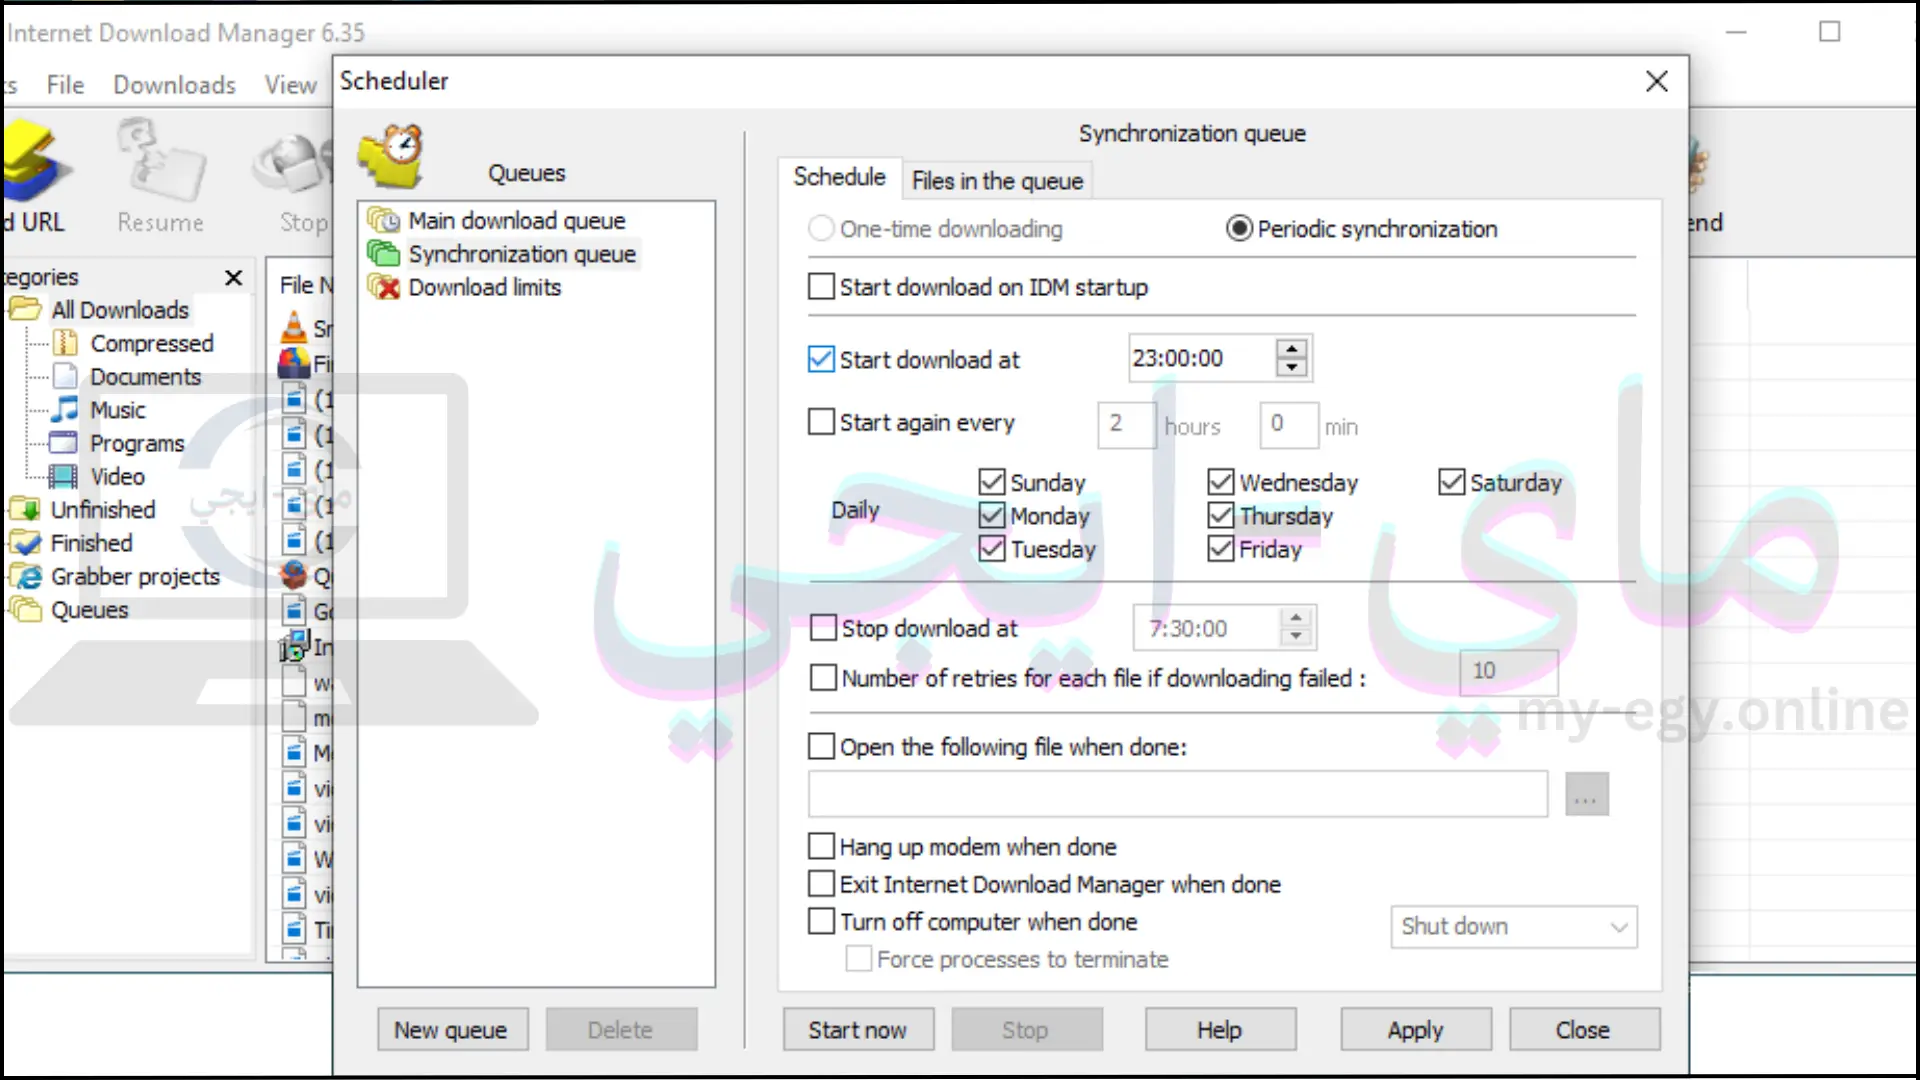
Task: Click the Music note category icon
Action: pyautogui.click(x=65, y=409)
